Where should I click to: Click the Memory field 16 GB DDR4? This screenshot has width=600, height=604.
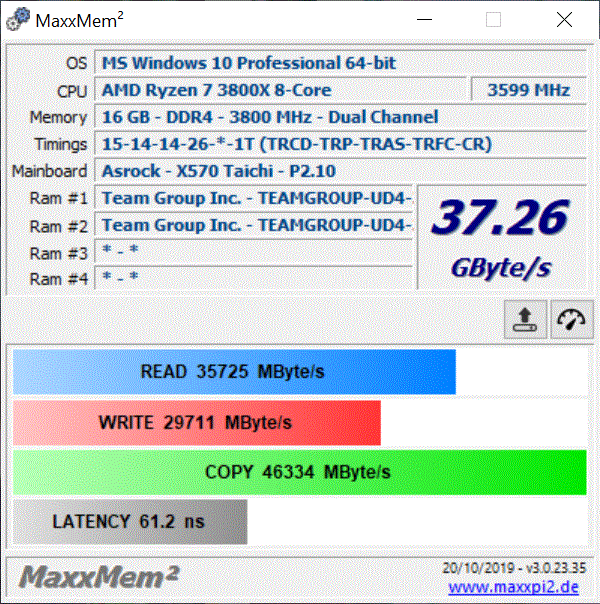pyautogui.click(x=340, y=117)
